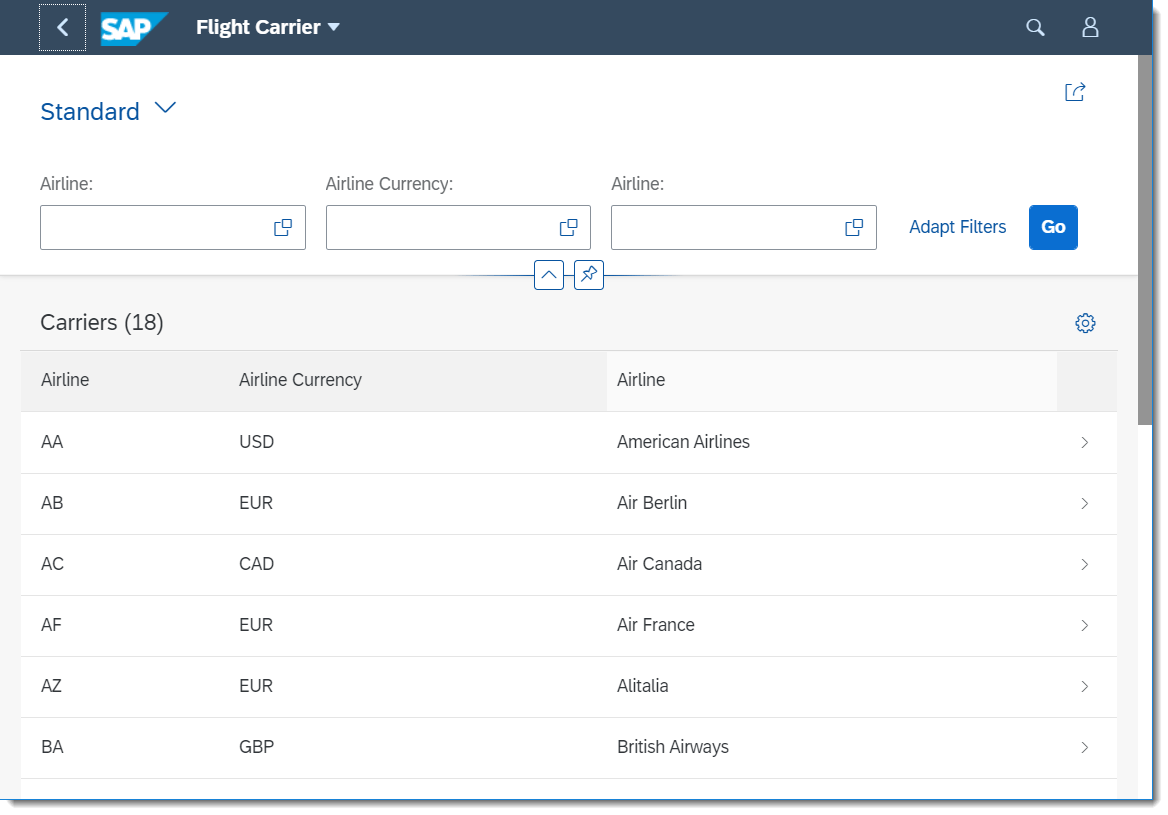Open value help for Airline filter
Viewport: 1168px width, 815px height.
click(x=282, y=227)
